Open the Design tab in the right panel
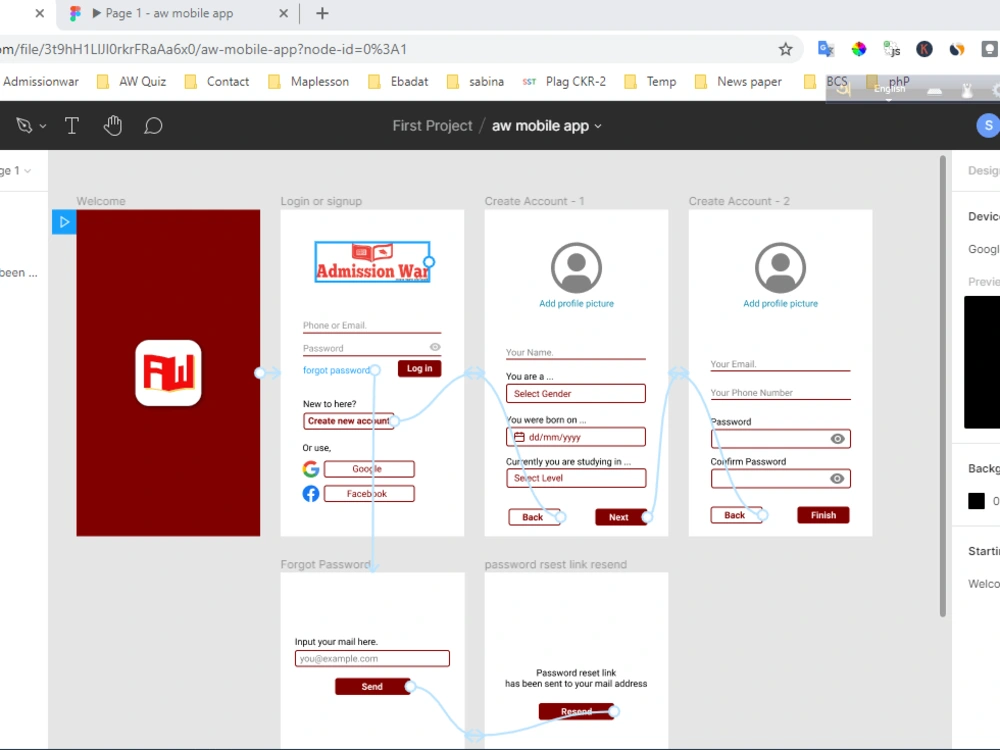1000x750 pixels. (x=985, y=170)
